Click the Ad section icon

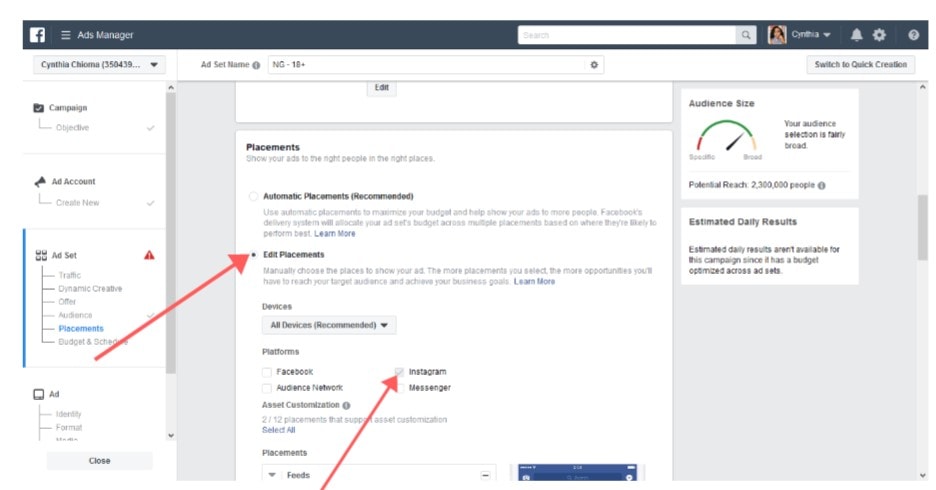coord(39,394)
